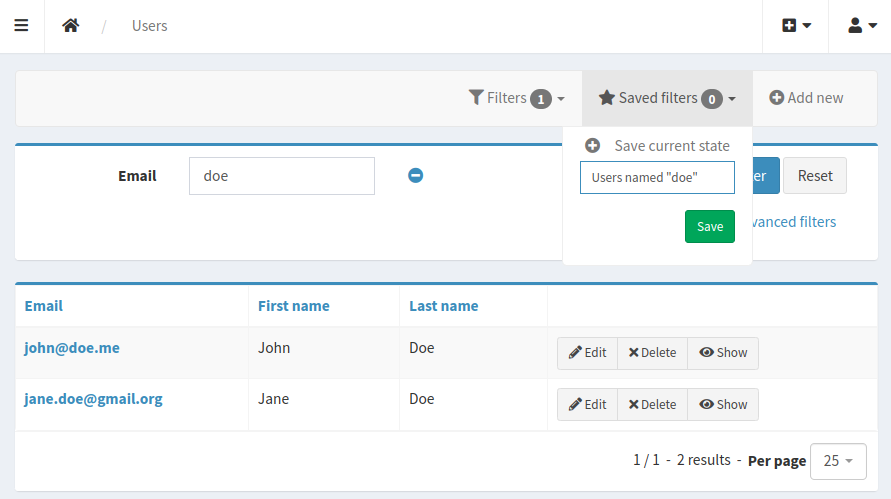Expand the Filters dropdown
The width and height of the screenshot is (891, 499).
pos(516,98)
